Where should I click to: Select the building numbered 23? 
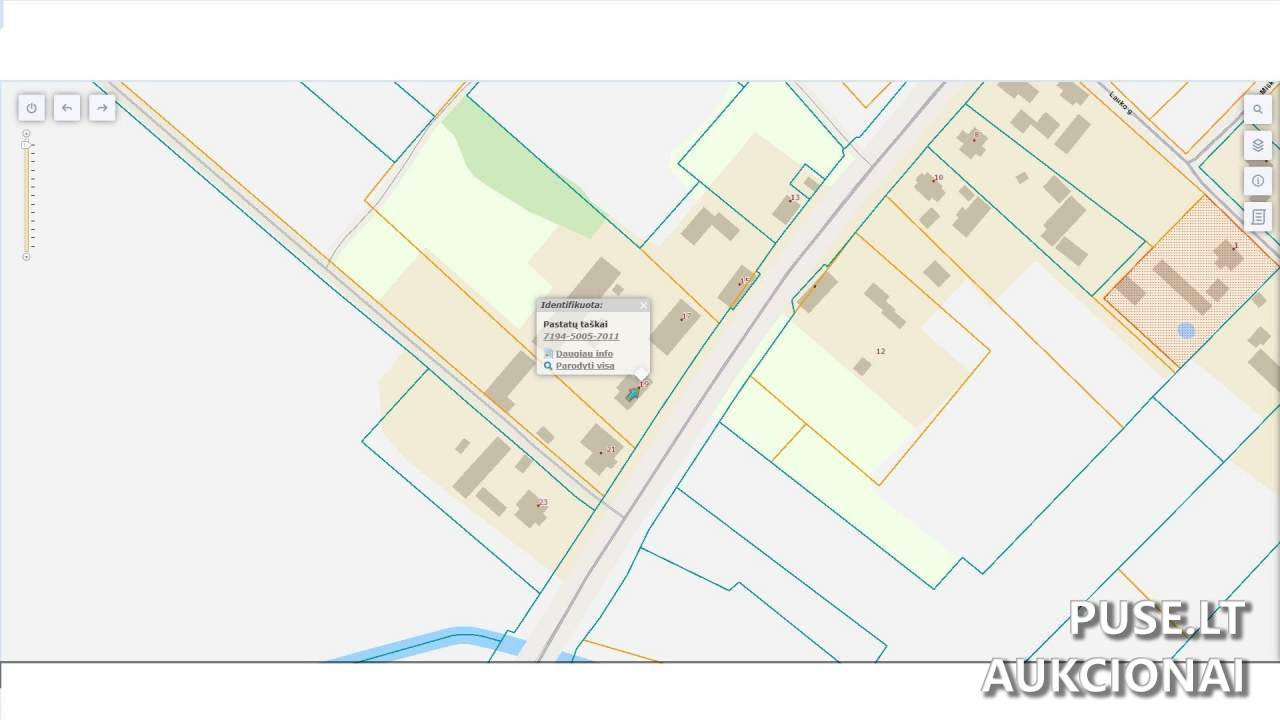point(531,509)
